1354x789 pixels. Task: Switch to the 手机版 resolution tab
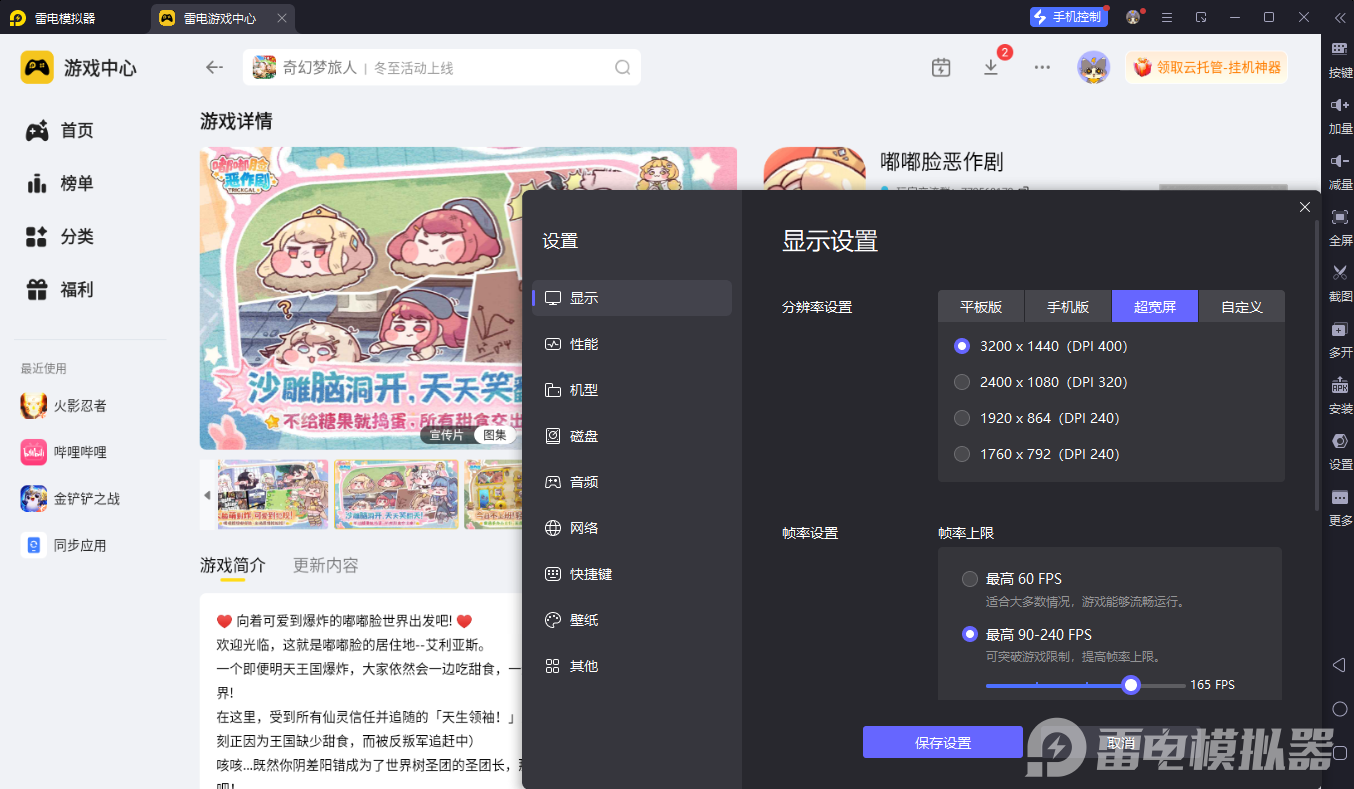coord(1068,307)
